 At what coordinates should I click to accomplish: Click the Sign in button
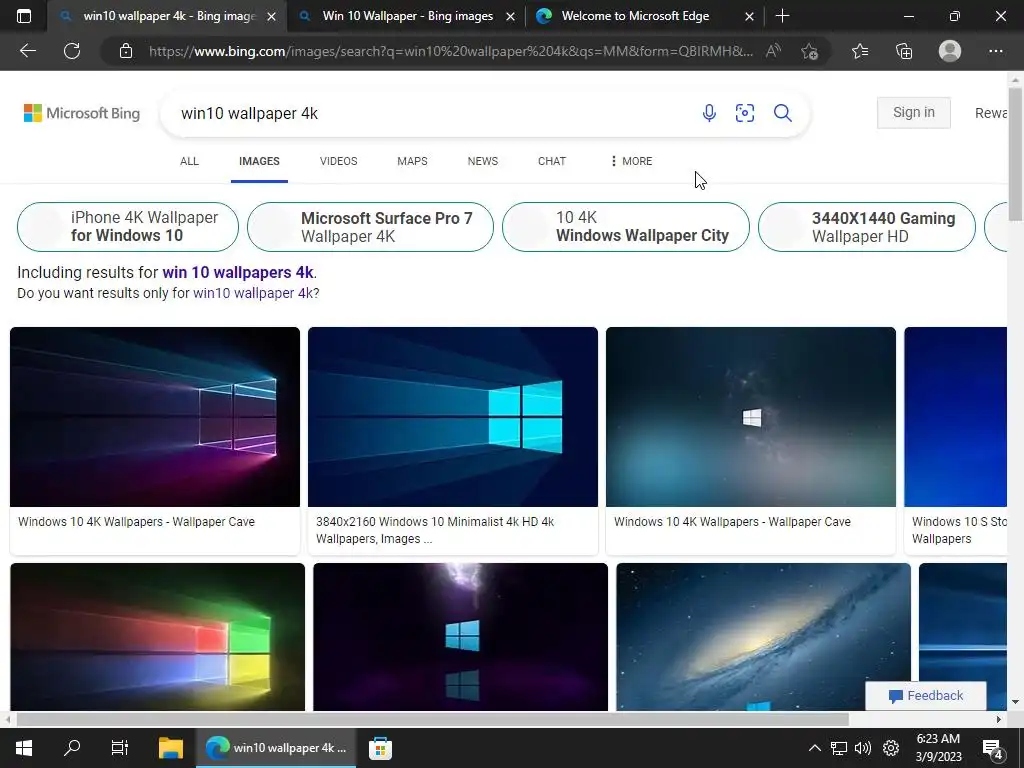pyautogui.click(x=914, y=112)
